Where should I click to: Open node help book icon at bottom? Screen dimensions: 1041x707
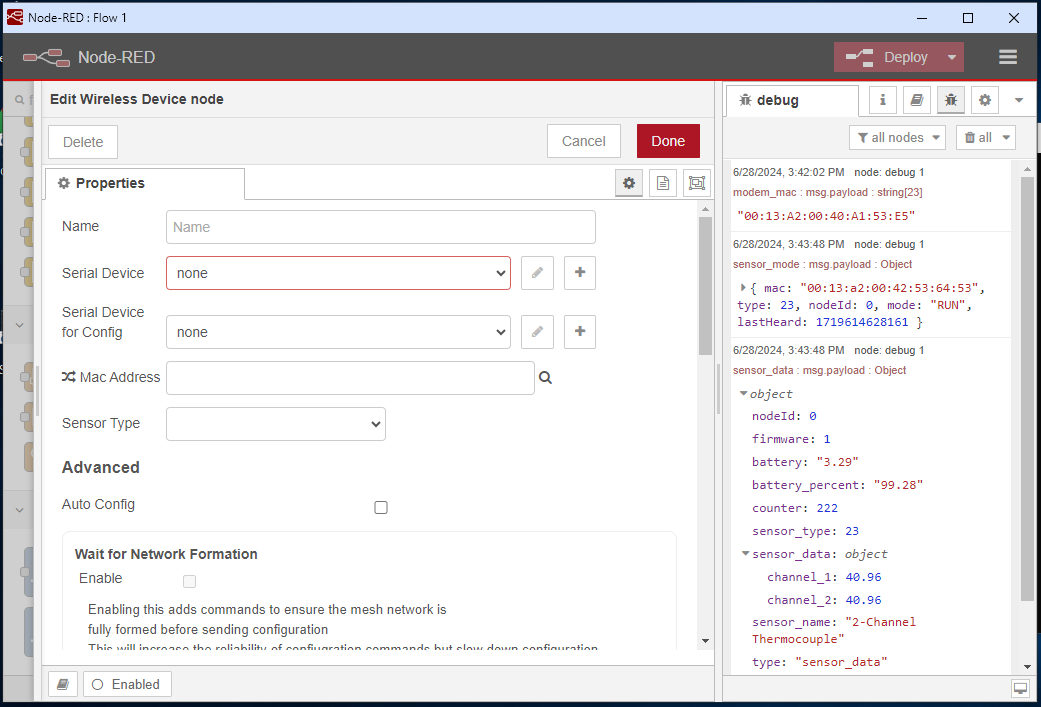click(63, 684)
